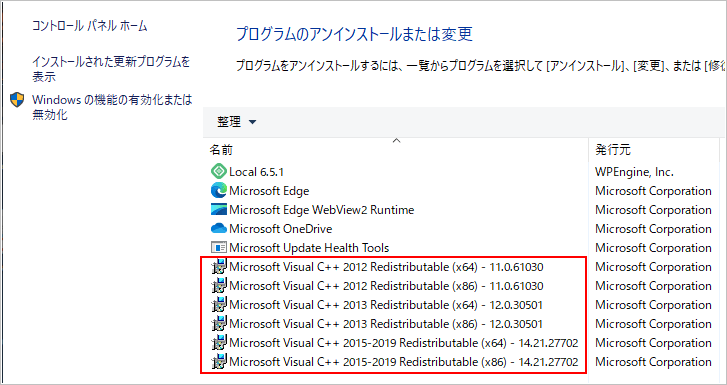Select Local 6.5.1 row name
Image resolution: width=727 pixels, height=385 pixels.
256,172
